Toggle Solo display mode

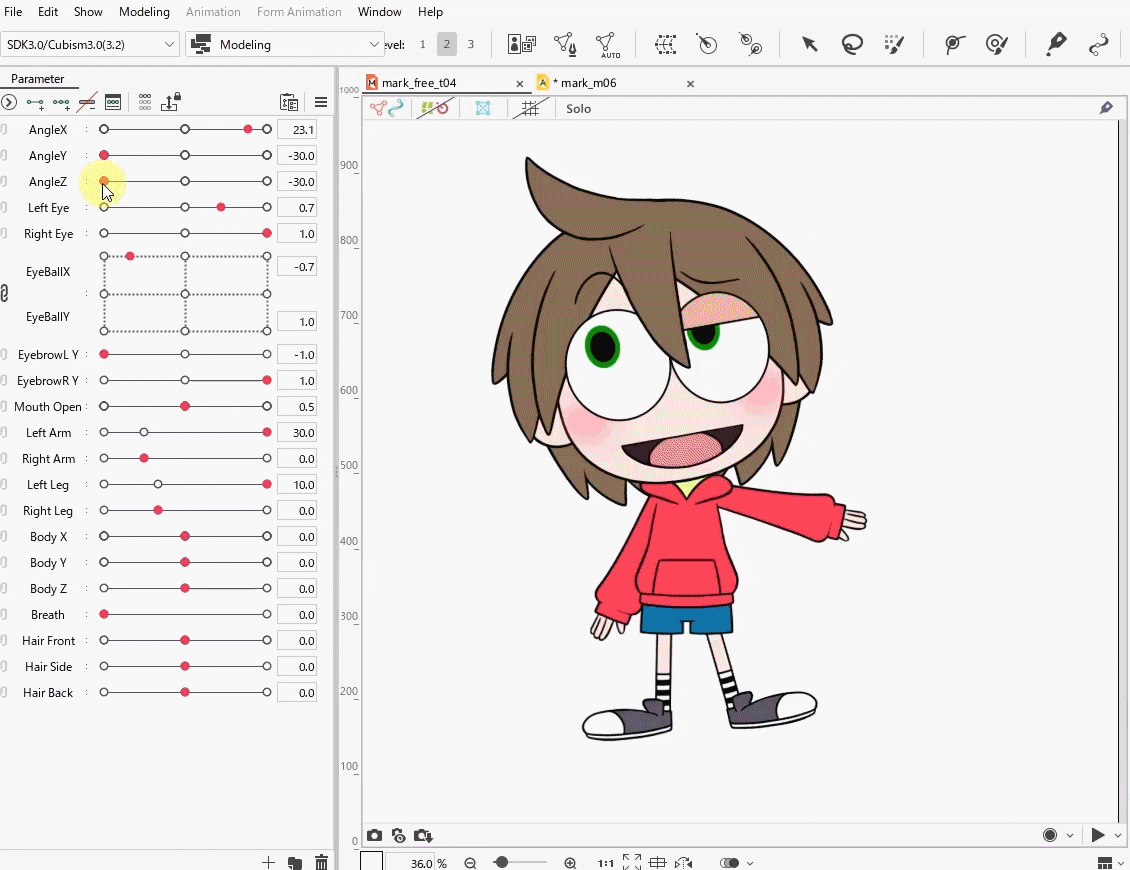pyautogui.click(x=579, y=109)
